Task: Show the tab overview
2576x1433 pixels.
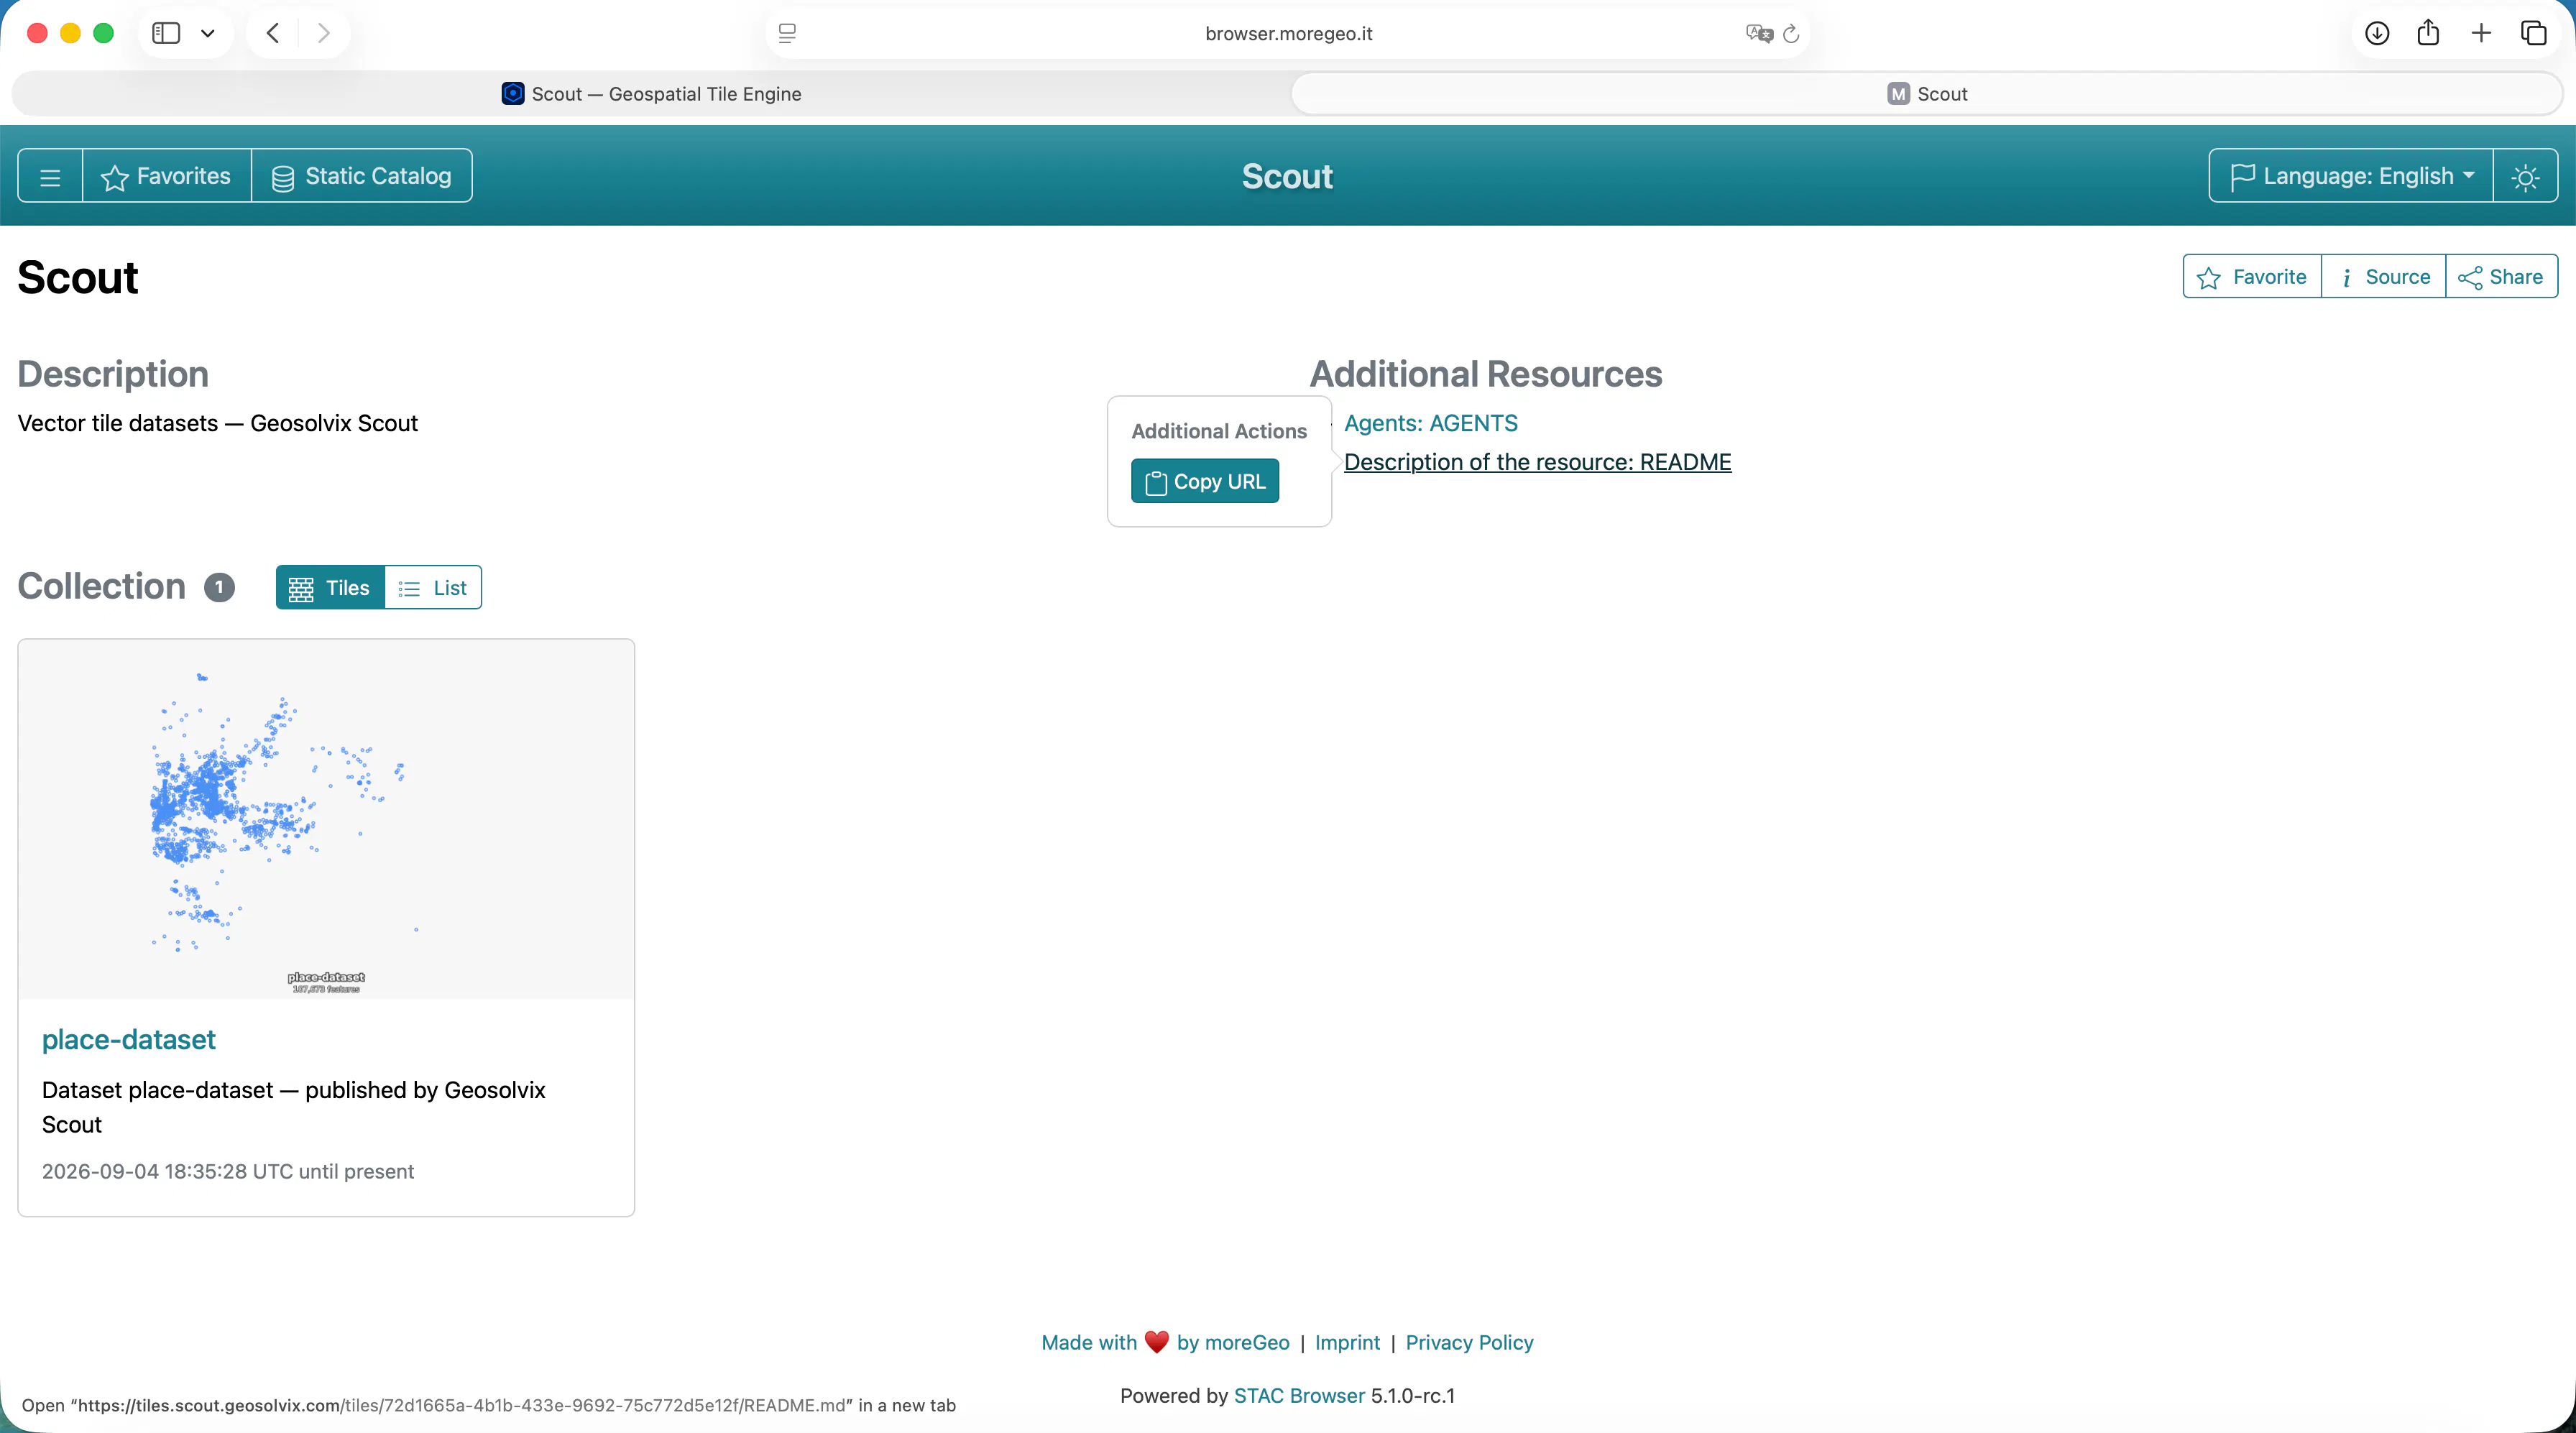Action: tap(2534, 33)
